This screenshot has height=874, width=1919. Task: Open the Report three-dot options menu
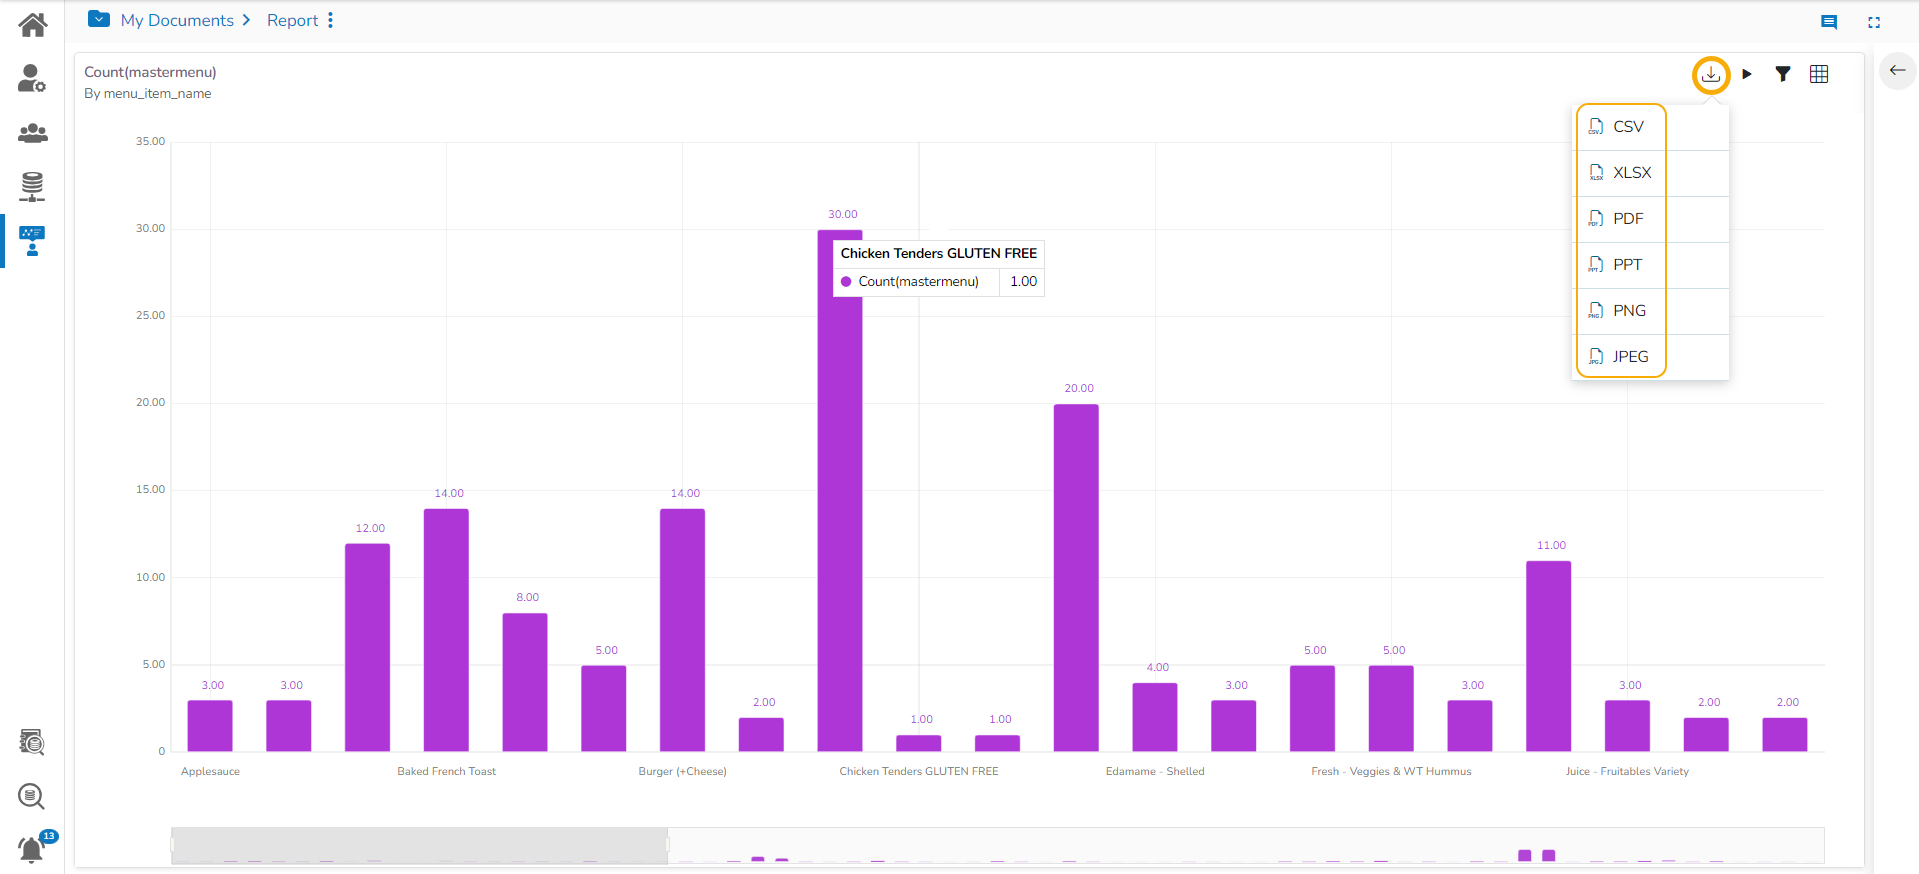[330, 20]
